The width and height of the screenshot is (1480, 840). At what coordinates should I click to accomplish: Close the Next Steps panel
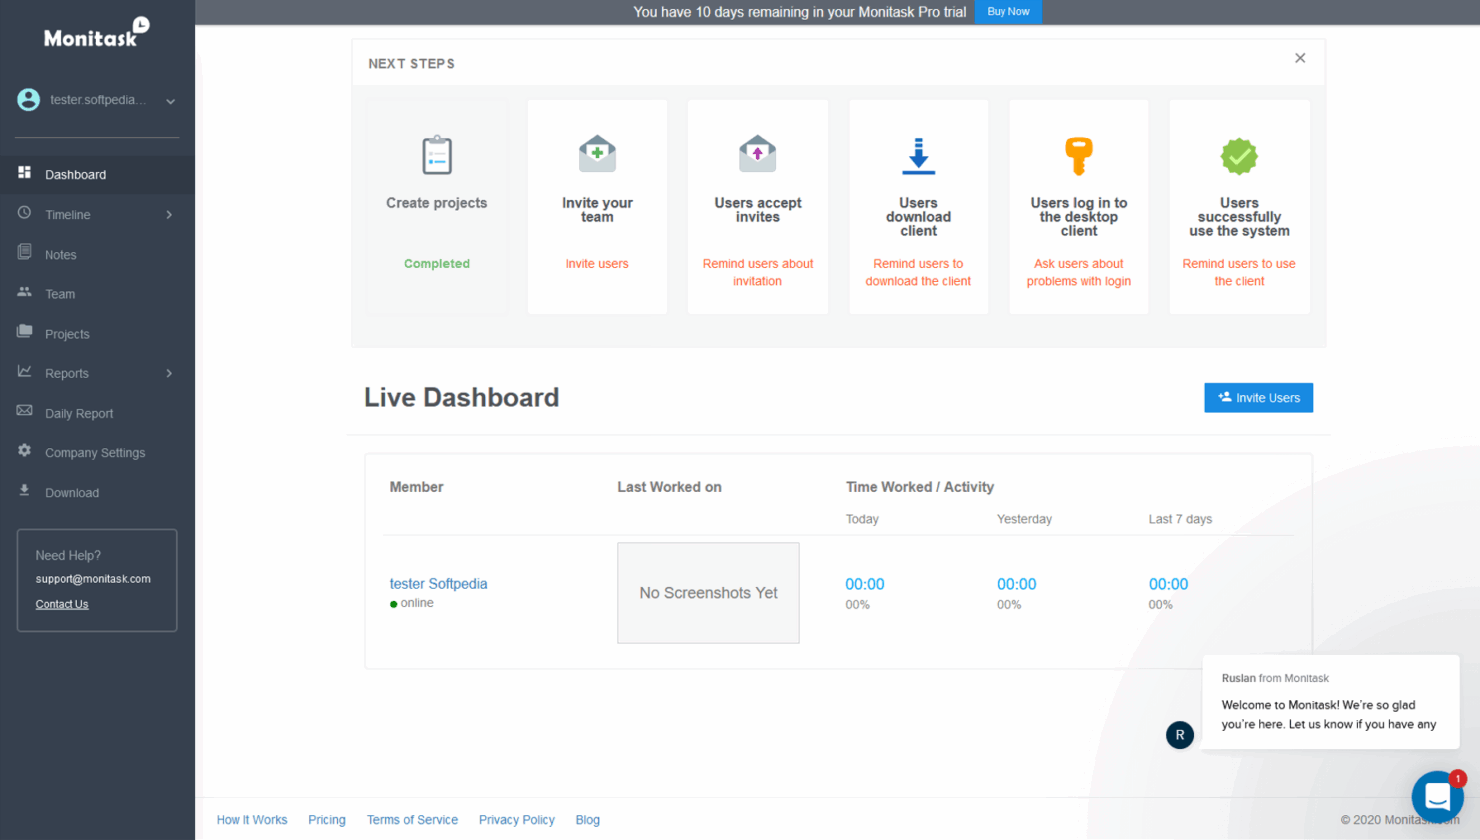1300,58
